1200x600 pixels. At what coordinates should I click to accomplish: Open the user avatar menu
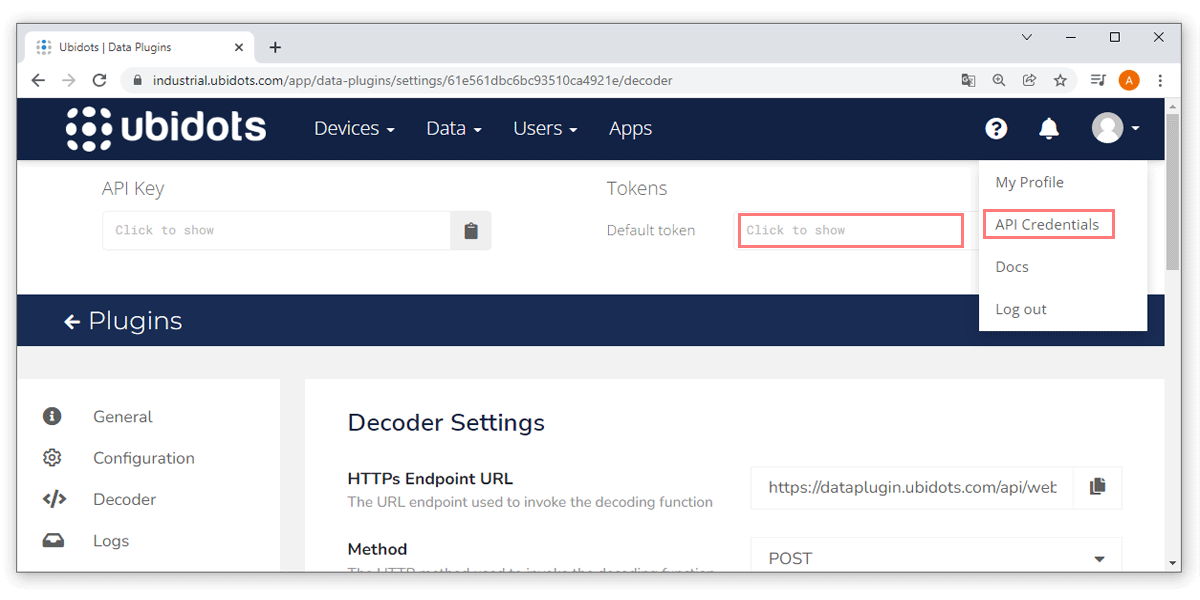(1115, 128)
